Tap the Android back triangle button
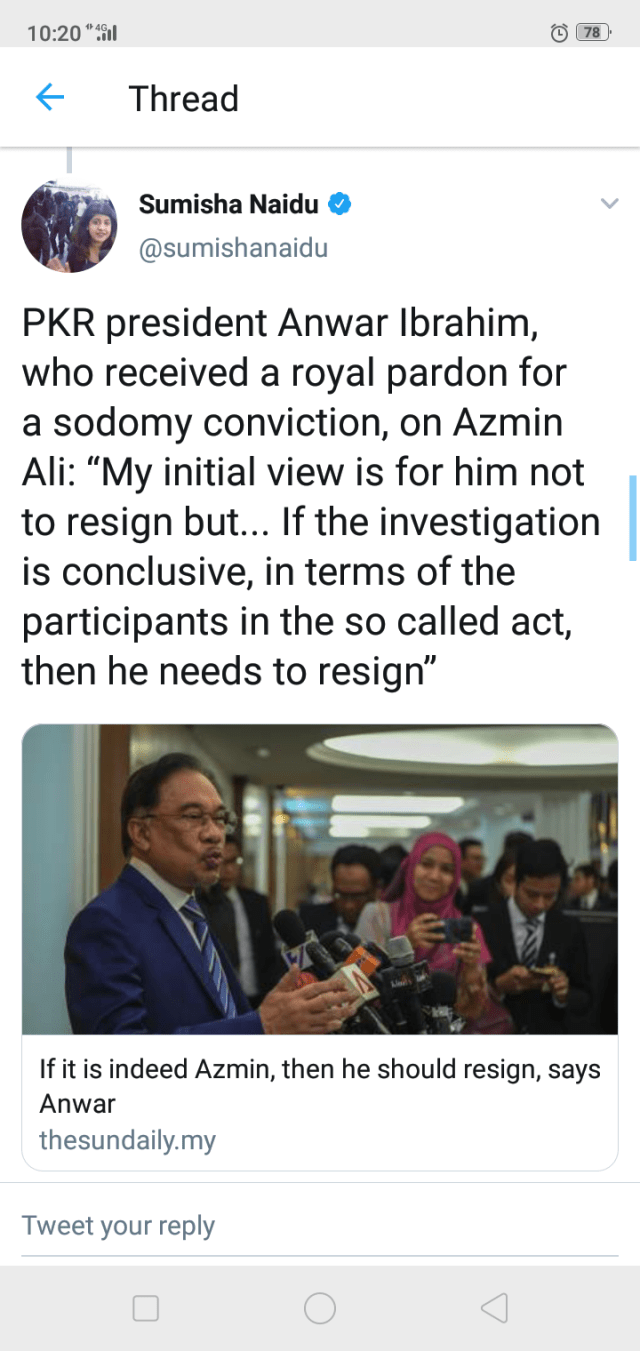 click(494, 1308)
